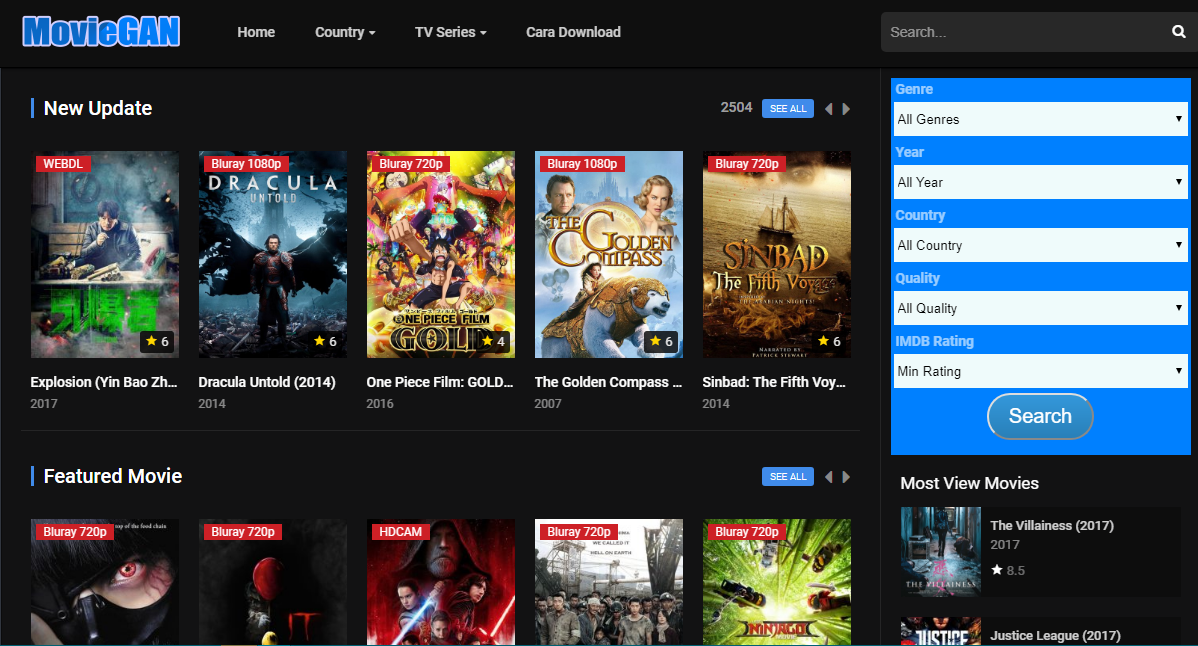Open the Quality dropdown (All Quality)
This screenshot has width=1198, height=646.
click(1041, 308)
